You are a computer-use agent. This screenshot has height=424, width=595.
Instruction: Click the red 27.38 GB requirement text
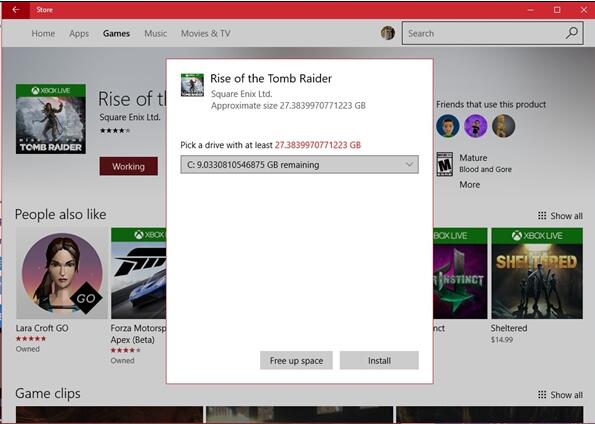[x=318, y=145]
